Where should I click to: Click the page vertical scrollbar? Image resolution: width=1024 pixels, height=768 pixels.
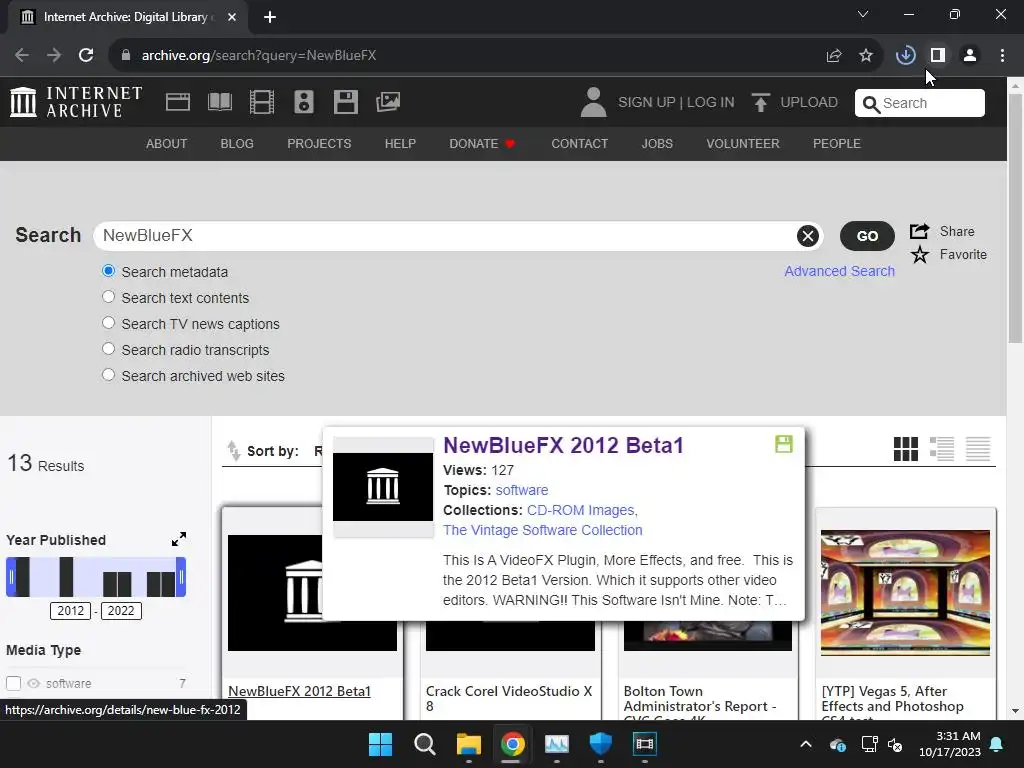click(1015, 219)
